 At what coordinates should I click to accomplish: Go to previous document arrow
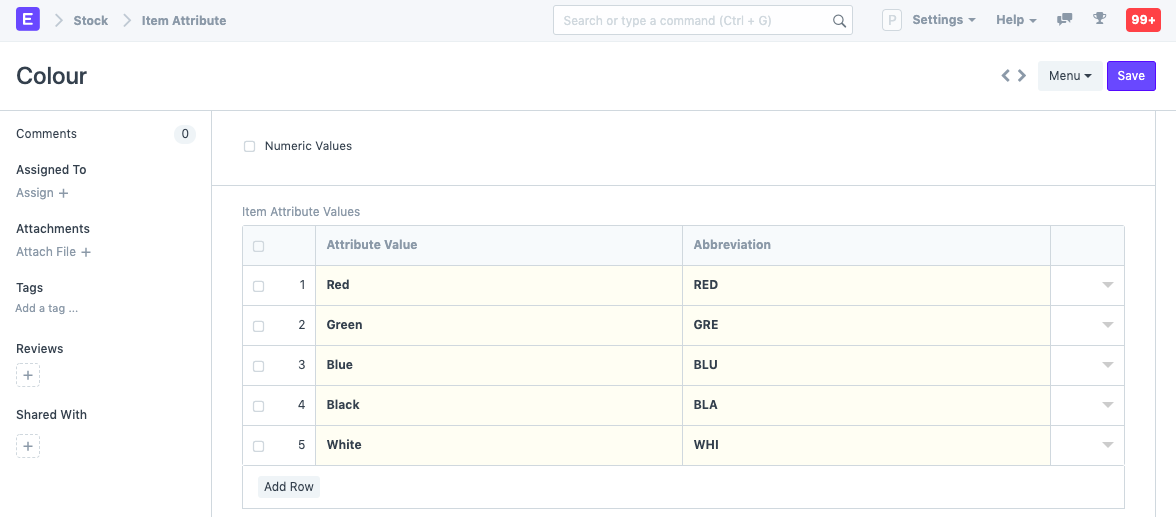click(1006, 75)
